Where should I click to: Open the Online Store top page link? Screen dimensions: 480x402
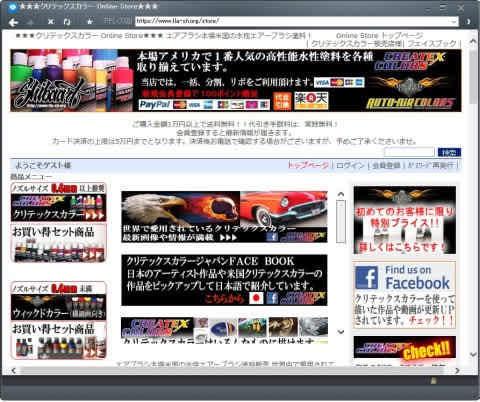tap(379, 35)
